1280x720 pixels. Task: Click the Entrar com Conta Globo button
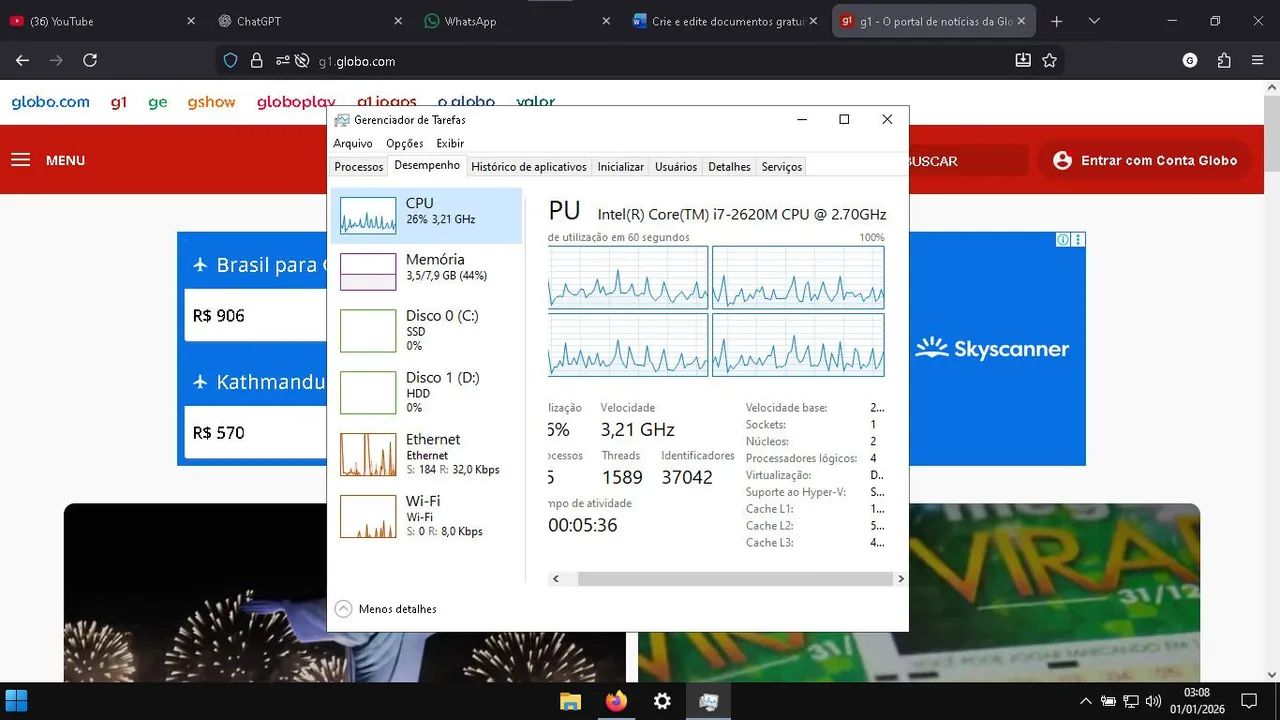1144,160
